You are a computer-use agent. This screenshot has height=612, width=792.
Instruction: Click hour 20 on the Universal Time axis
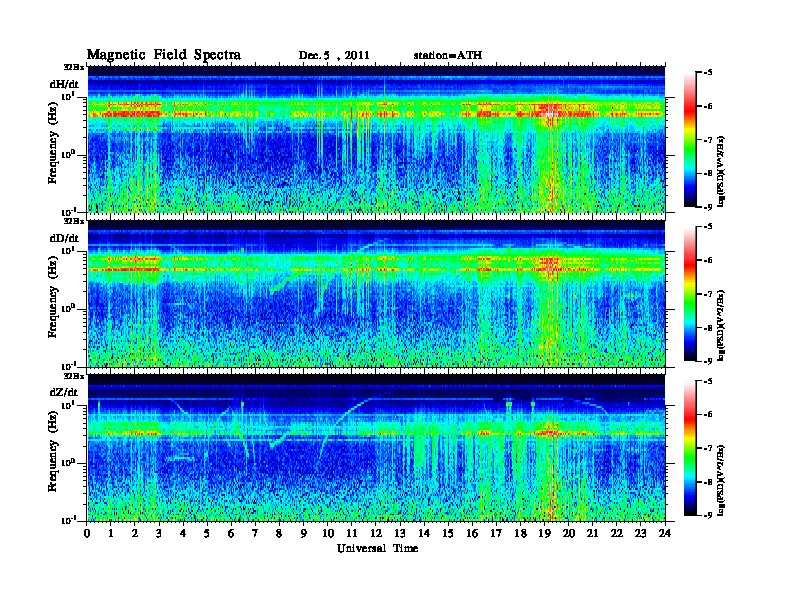pos(569,534)
